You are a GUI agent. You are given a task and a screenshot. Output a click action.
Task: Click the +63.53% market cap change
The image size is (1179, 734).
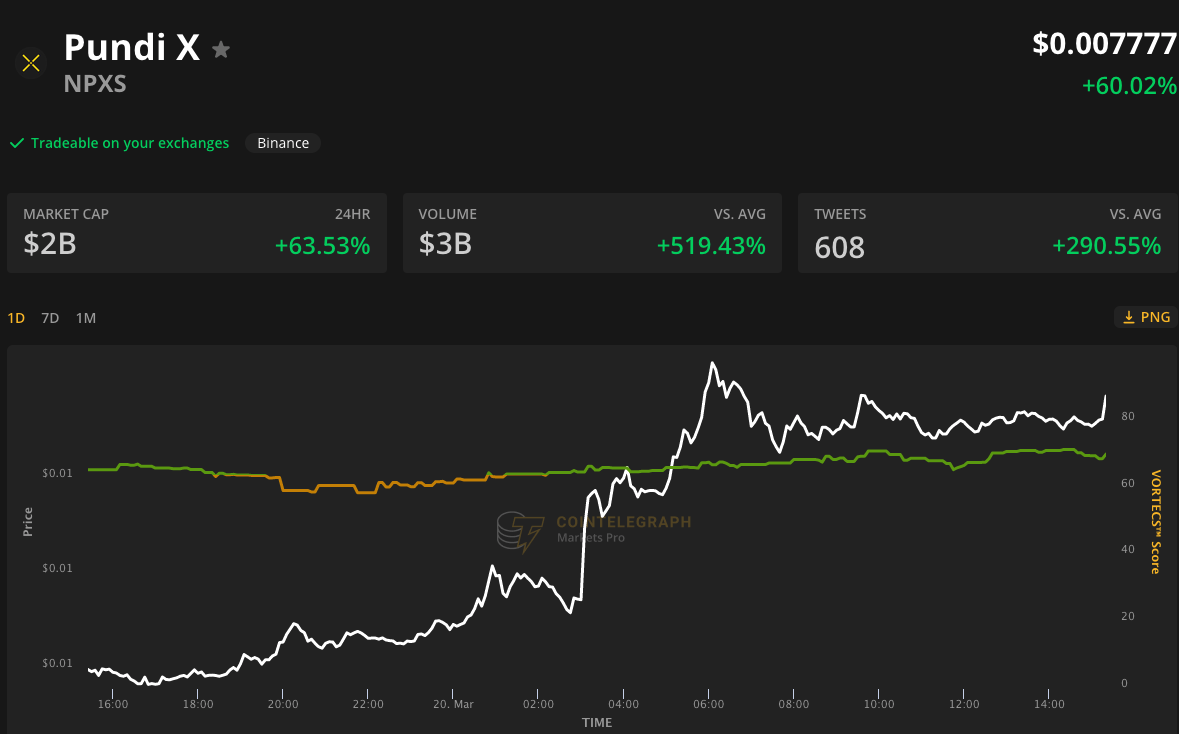[323, 246]
